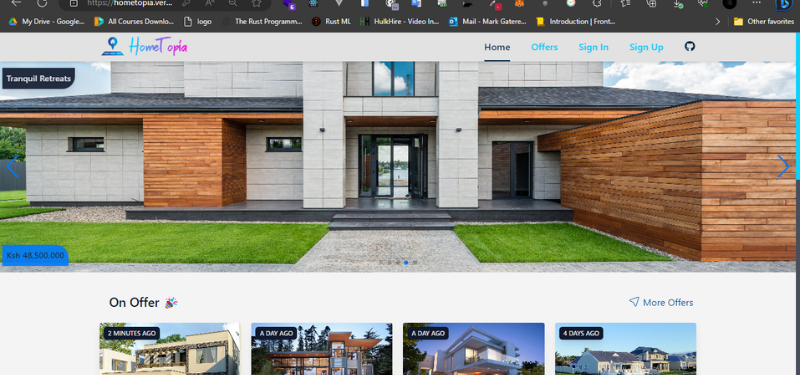The width and height of the screenshot is (800, 375).
Task: Add page to favorites with star icon
Action: 256,3
